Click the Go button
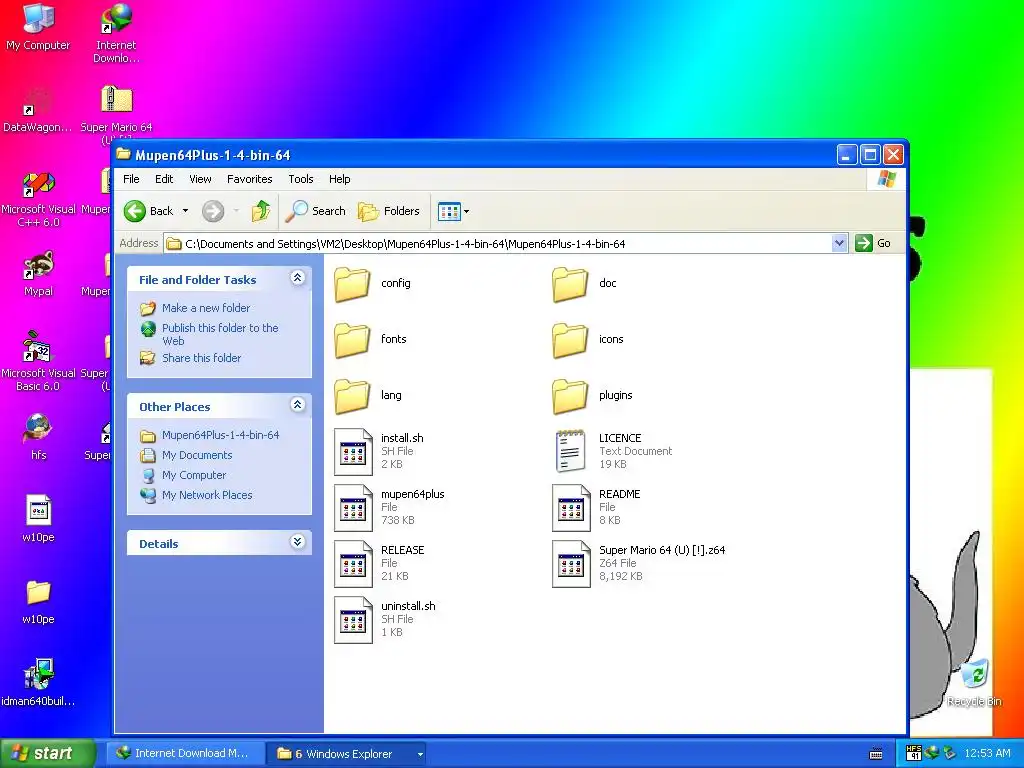Image resolution: width=1024 pixels, height=768 pixels. (873, 244)
